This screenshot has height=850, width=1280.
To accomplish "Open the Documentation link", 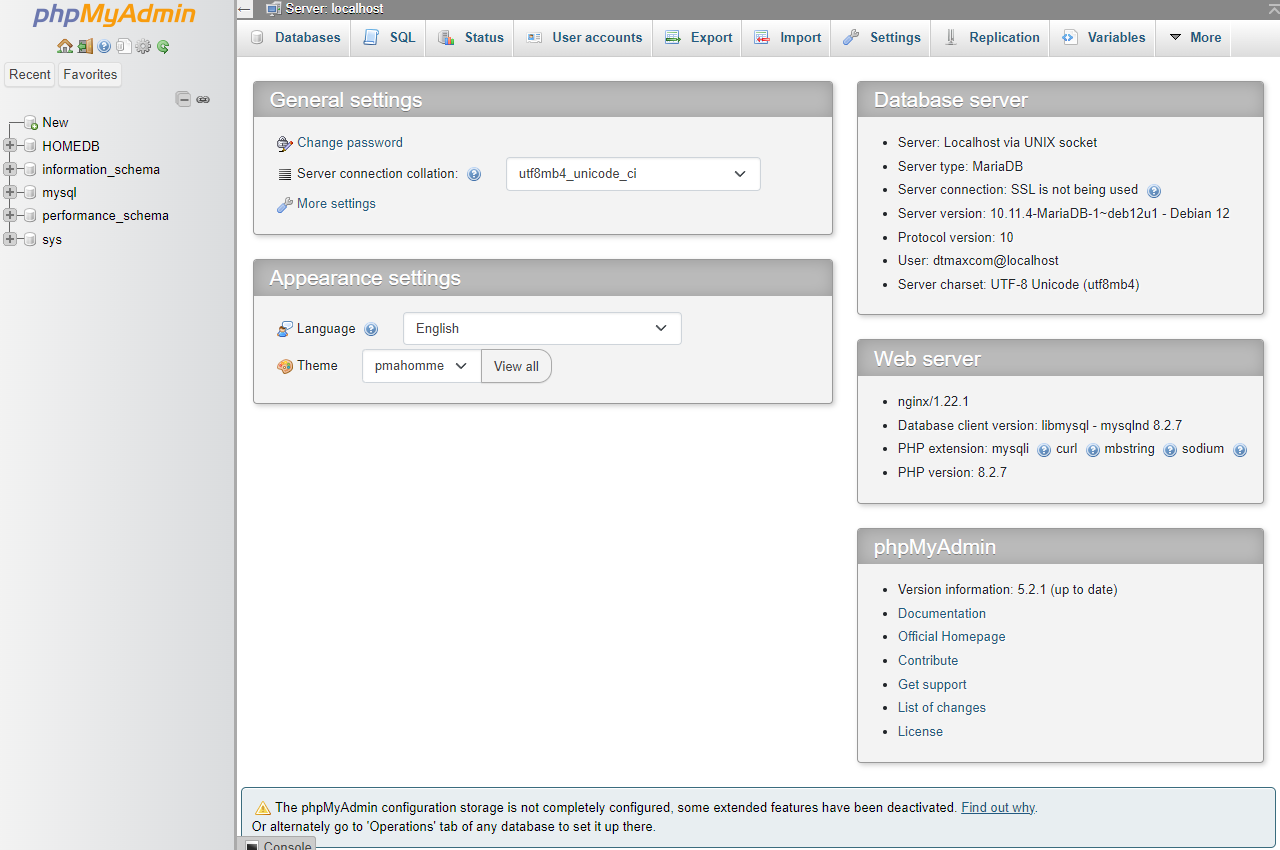I will tap(942, 614).
